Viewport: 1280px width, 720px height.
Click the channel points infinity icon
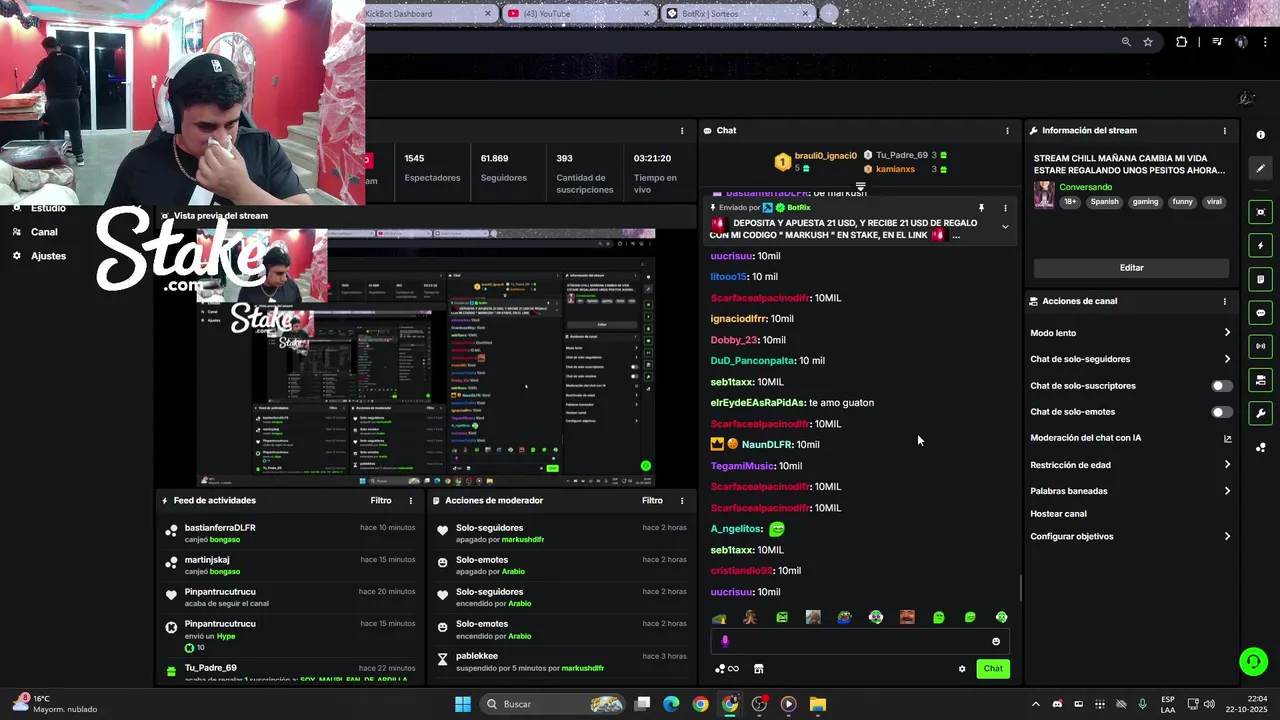click(x=727, y=669)
